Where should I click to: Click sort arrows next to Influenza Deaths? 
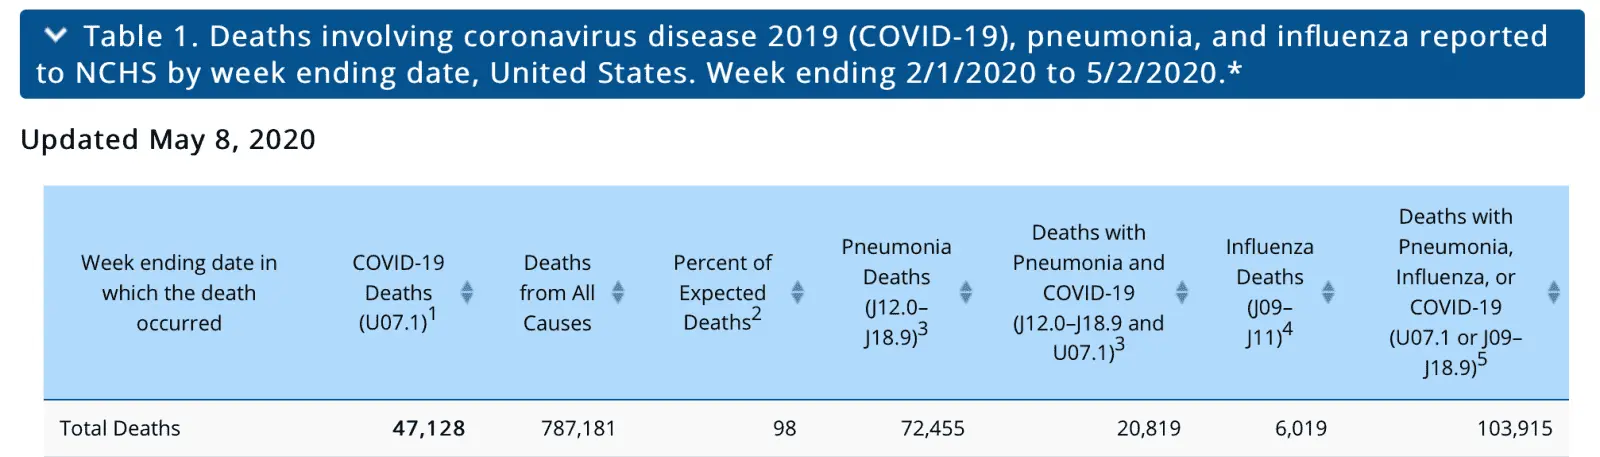pos(1328,292)
